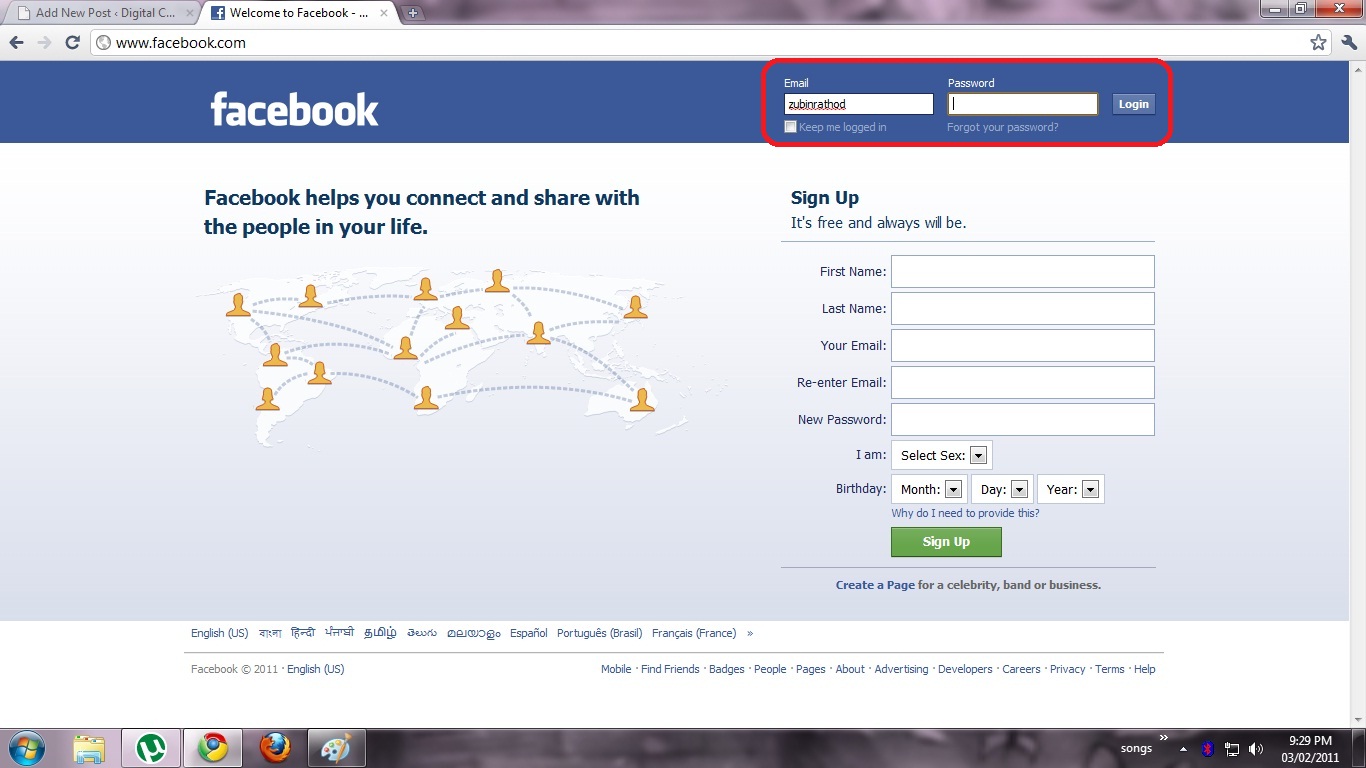Open a new tab with plus button
Viewport: 1366px width, 768px height.
tap(413, 13)
